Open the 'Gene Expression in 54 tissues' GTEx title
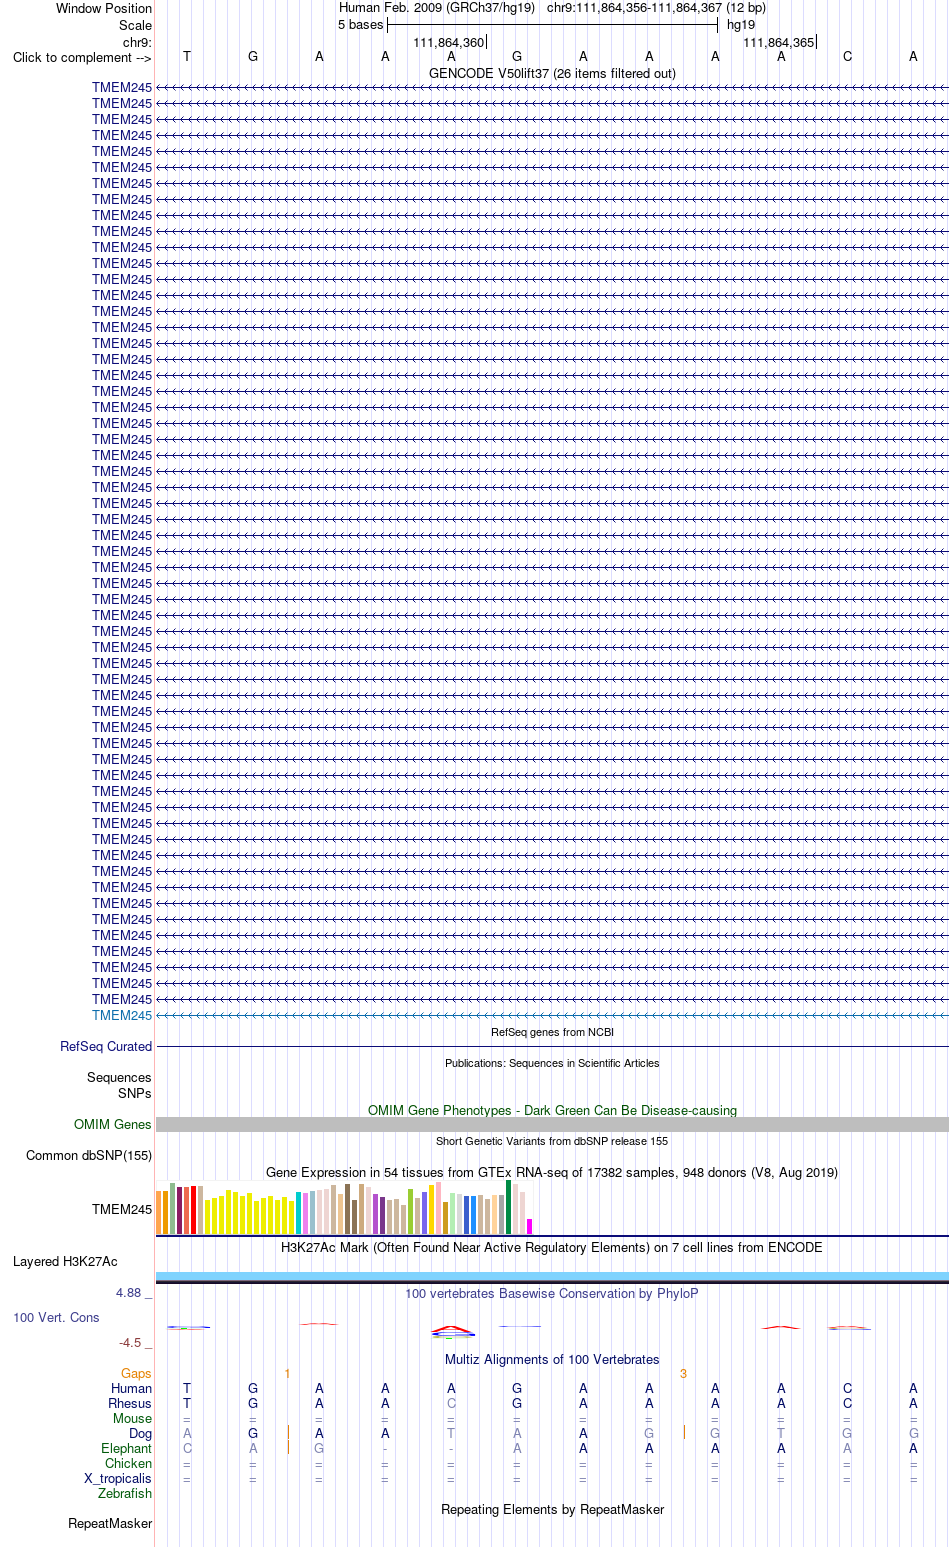This screenshot has height=1547, width=950. [x=552, y=1172]
